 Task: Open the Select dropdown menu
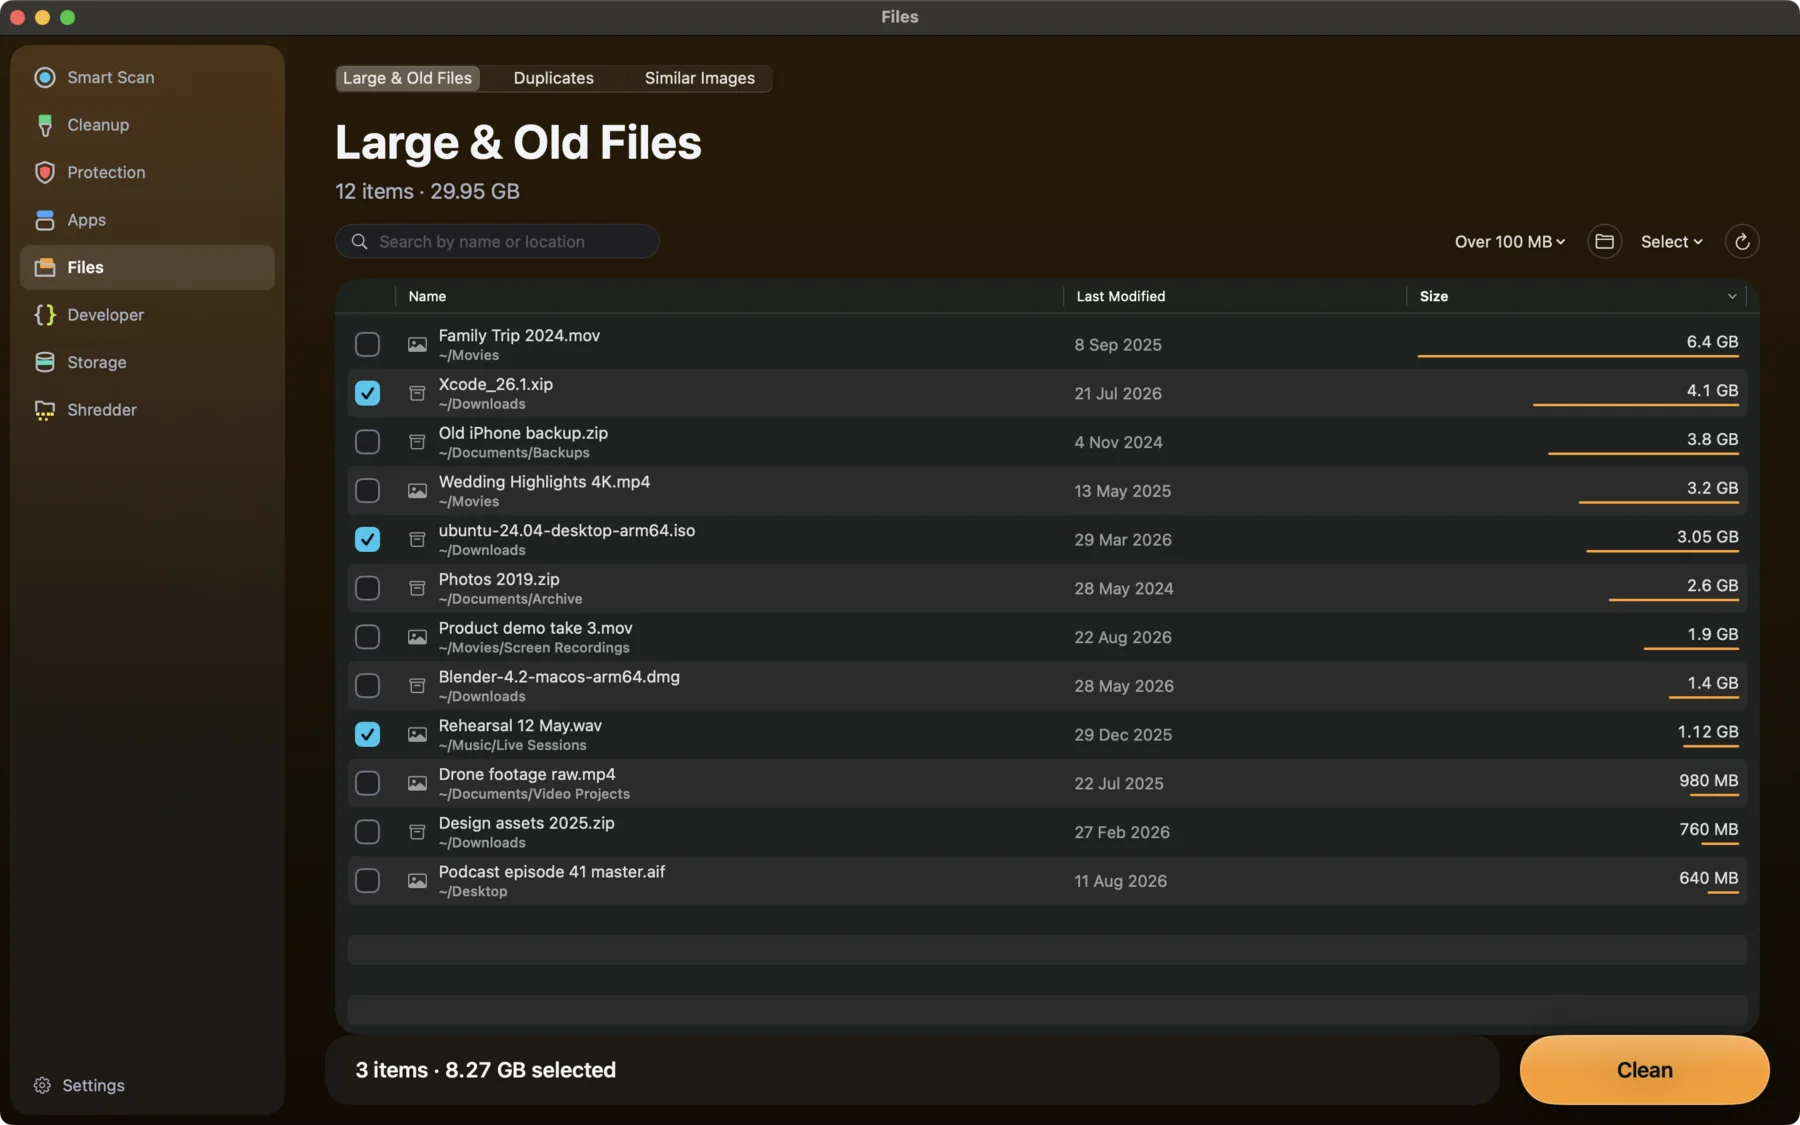click(1671, 241)
